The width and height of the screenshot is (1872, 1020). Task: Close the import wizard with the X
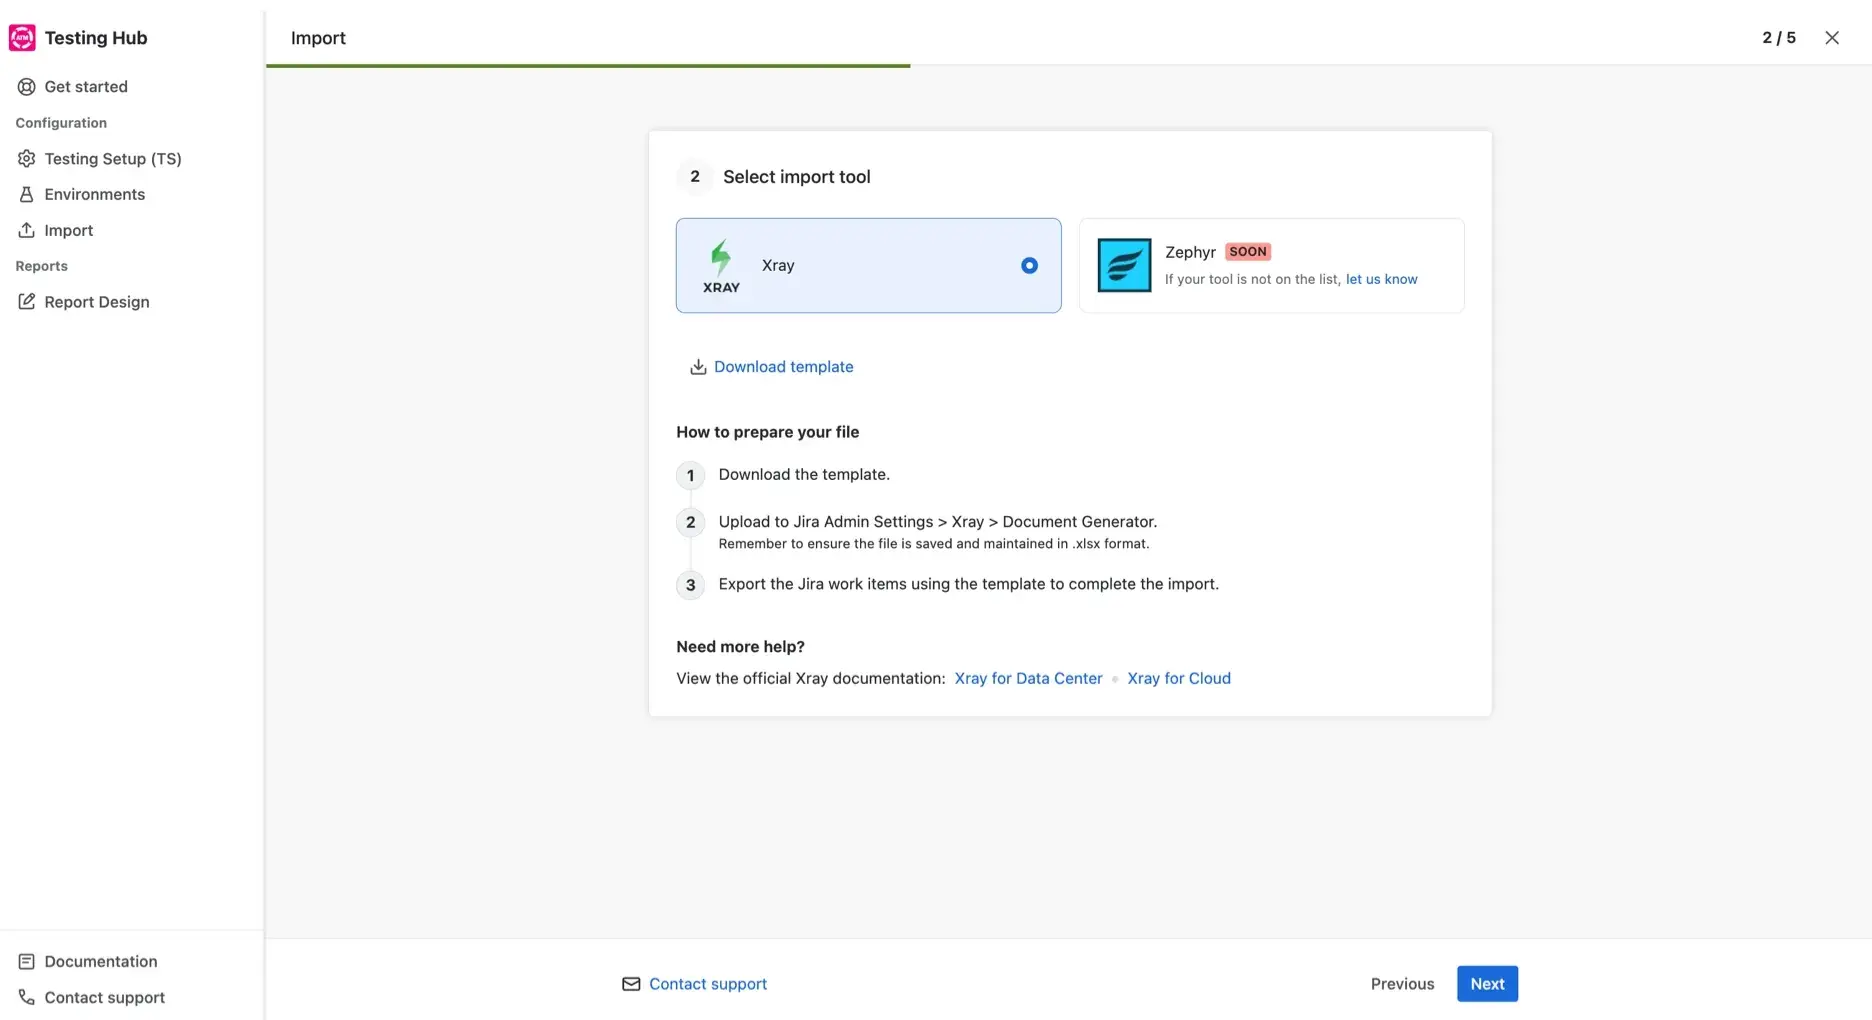point(1832,37)
